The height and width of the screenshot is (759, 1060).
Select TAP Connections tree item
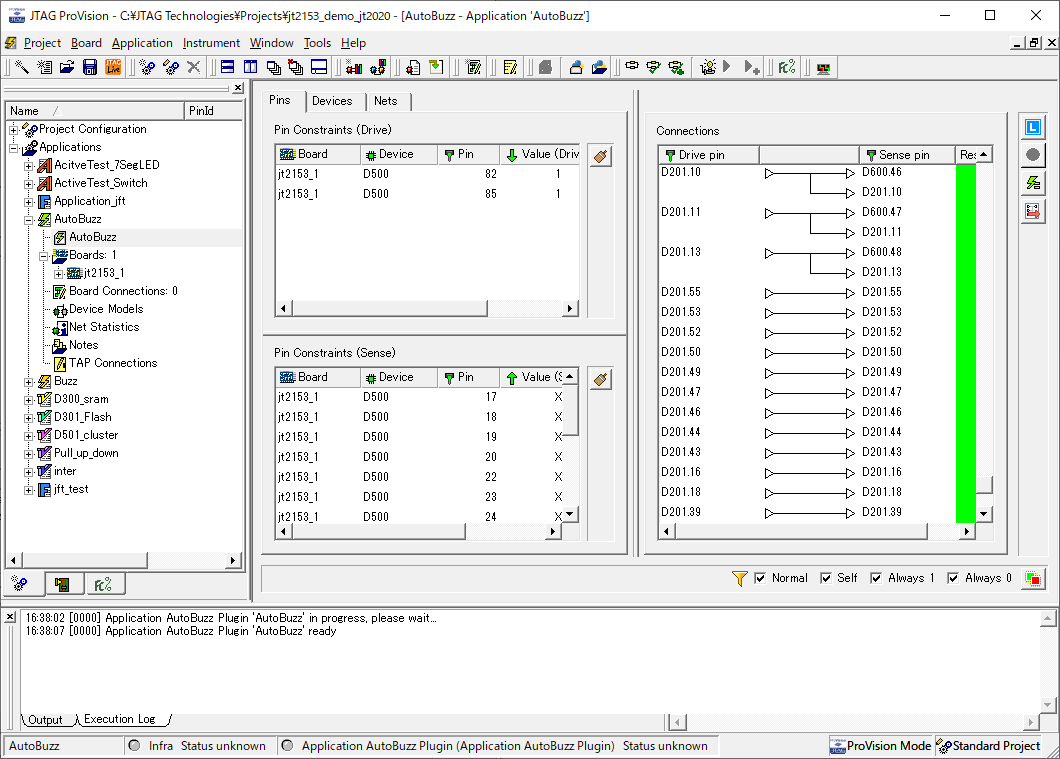[113, 363]
